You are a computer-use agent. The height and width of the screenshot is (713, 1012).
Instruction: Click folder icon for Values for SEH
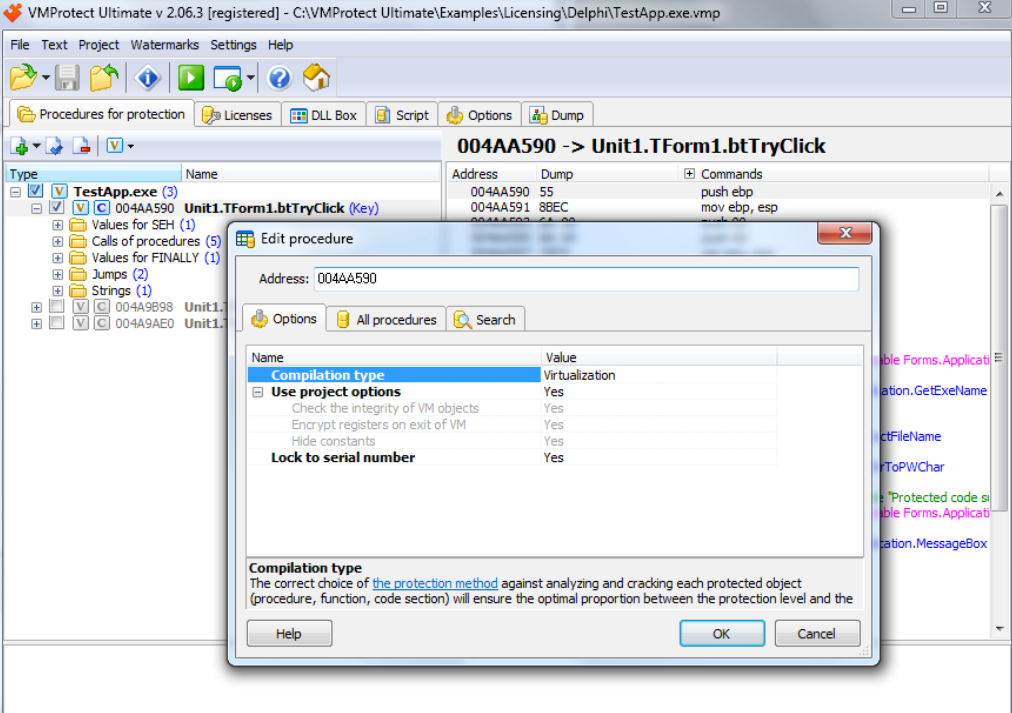pyautogui.click(x=78, y=225)
